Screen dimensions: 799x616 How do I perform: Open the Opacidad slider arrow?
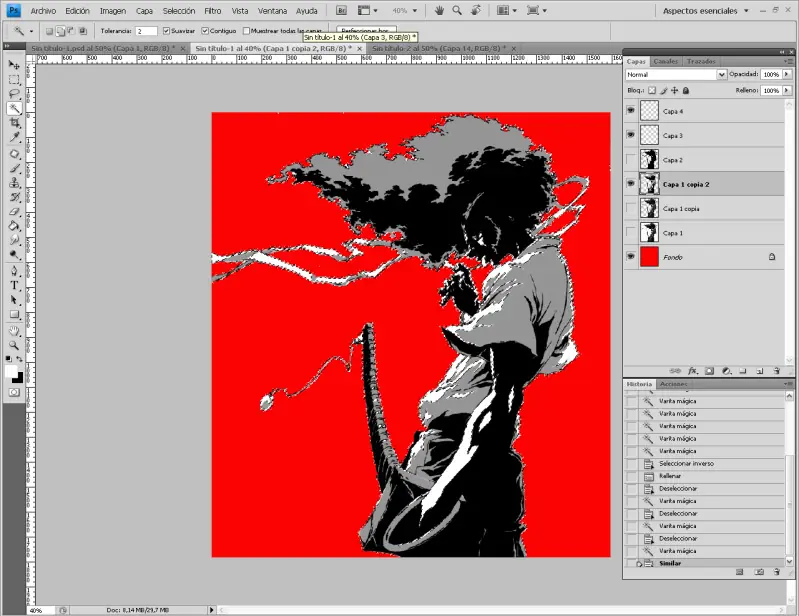(787, 74)
